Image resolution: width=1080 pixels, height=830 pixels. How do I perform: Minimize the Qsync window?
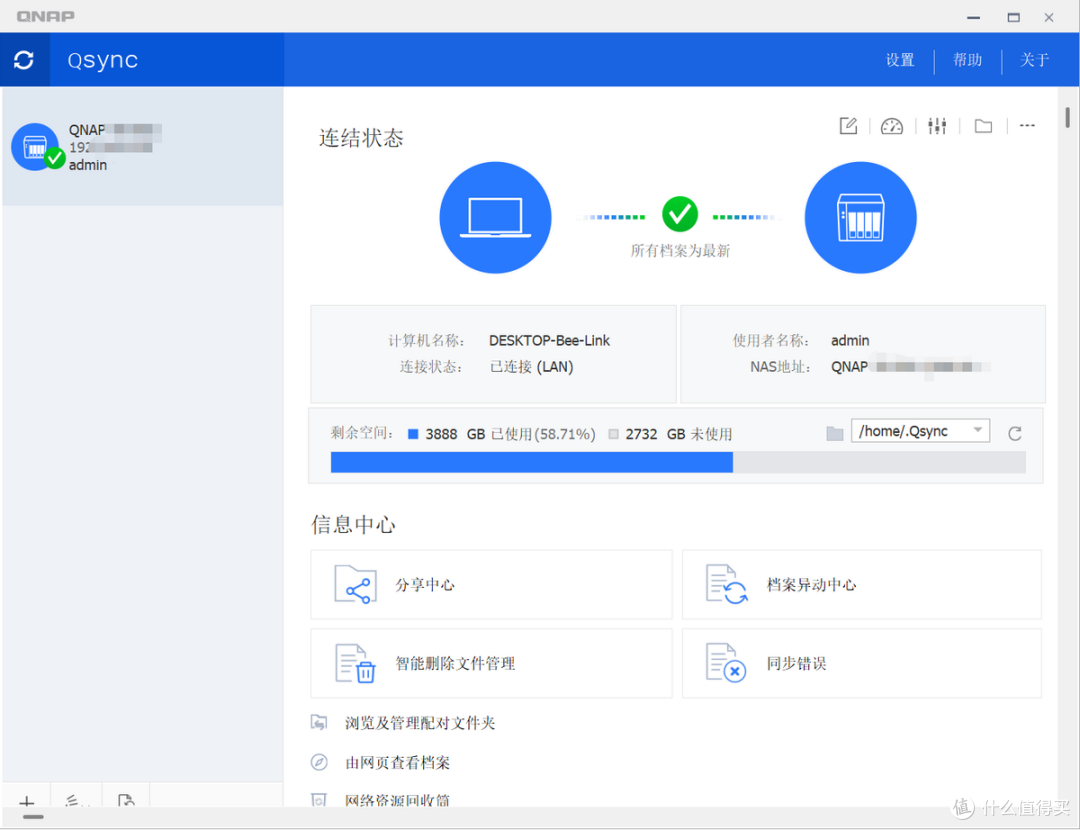[x=973, y=17]
